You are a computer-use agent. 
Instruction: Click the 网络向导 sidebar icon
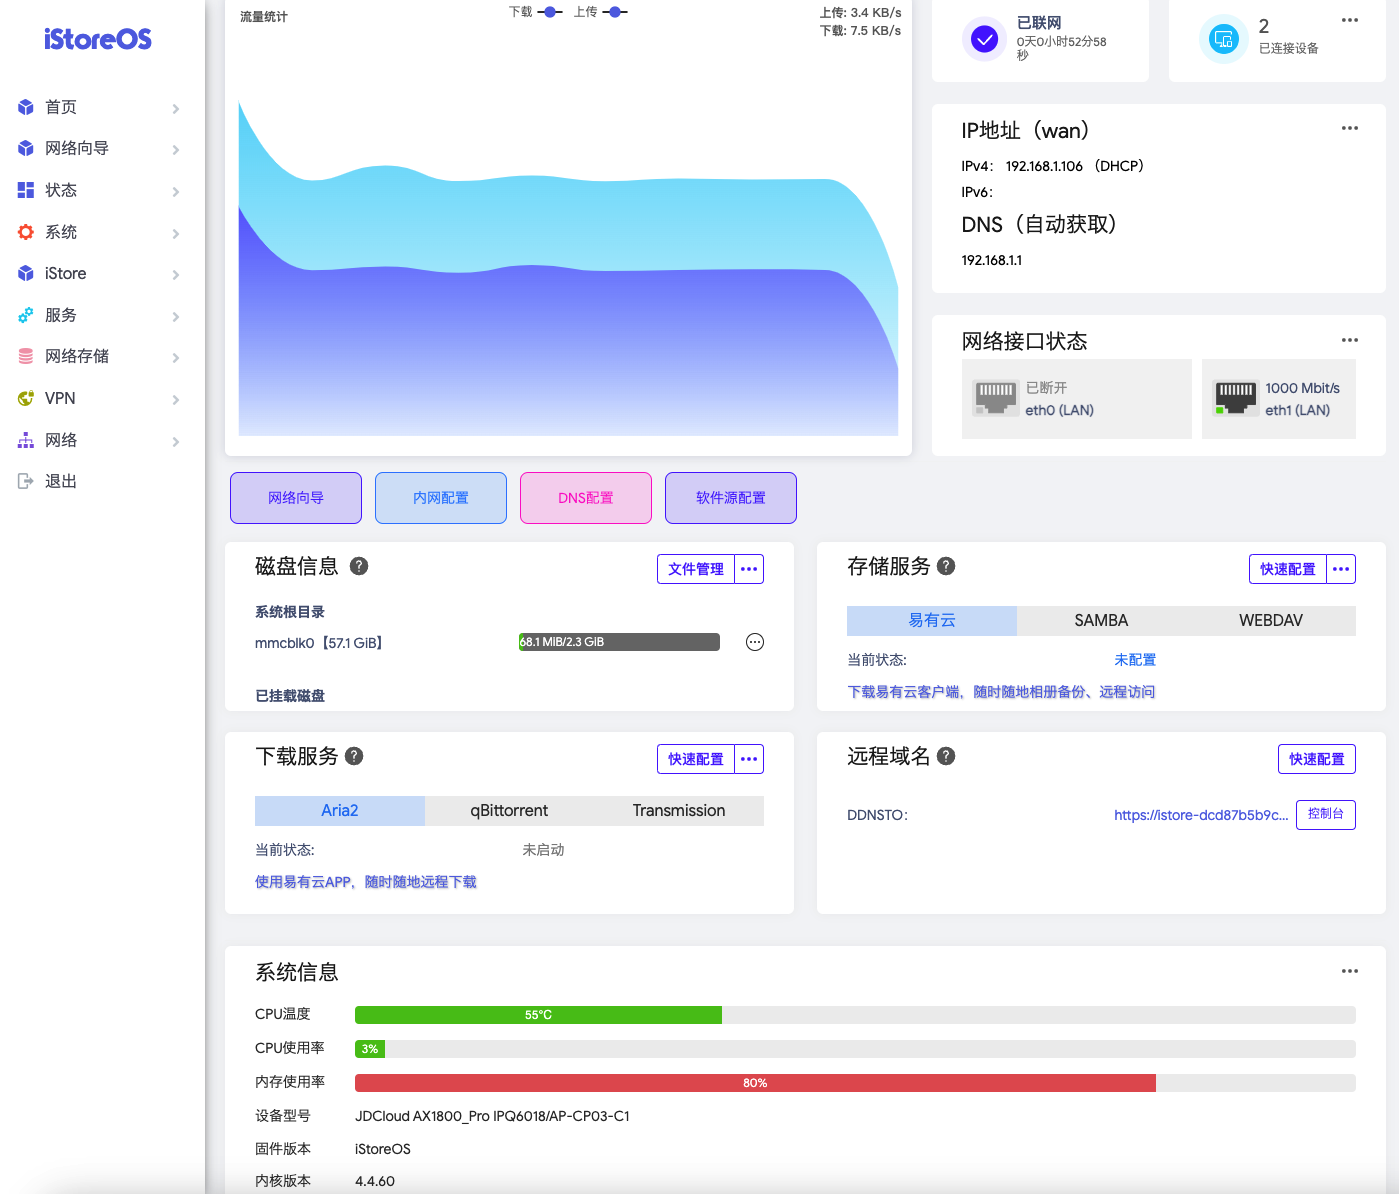point(26,148)
